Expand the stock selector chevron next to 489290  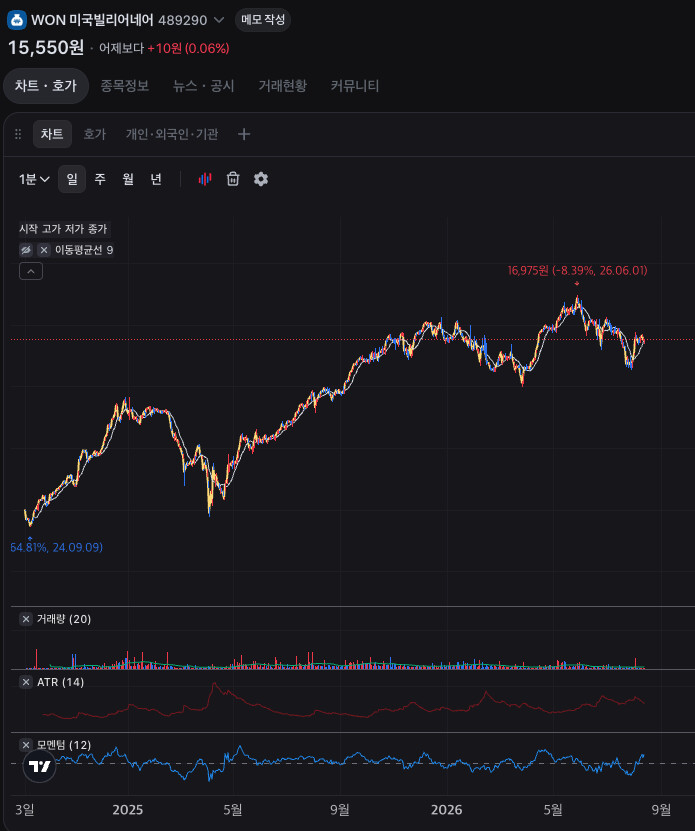(x=218, y=20)
